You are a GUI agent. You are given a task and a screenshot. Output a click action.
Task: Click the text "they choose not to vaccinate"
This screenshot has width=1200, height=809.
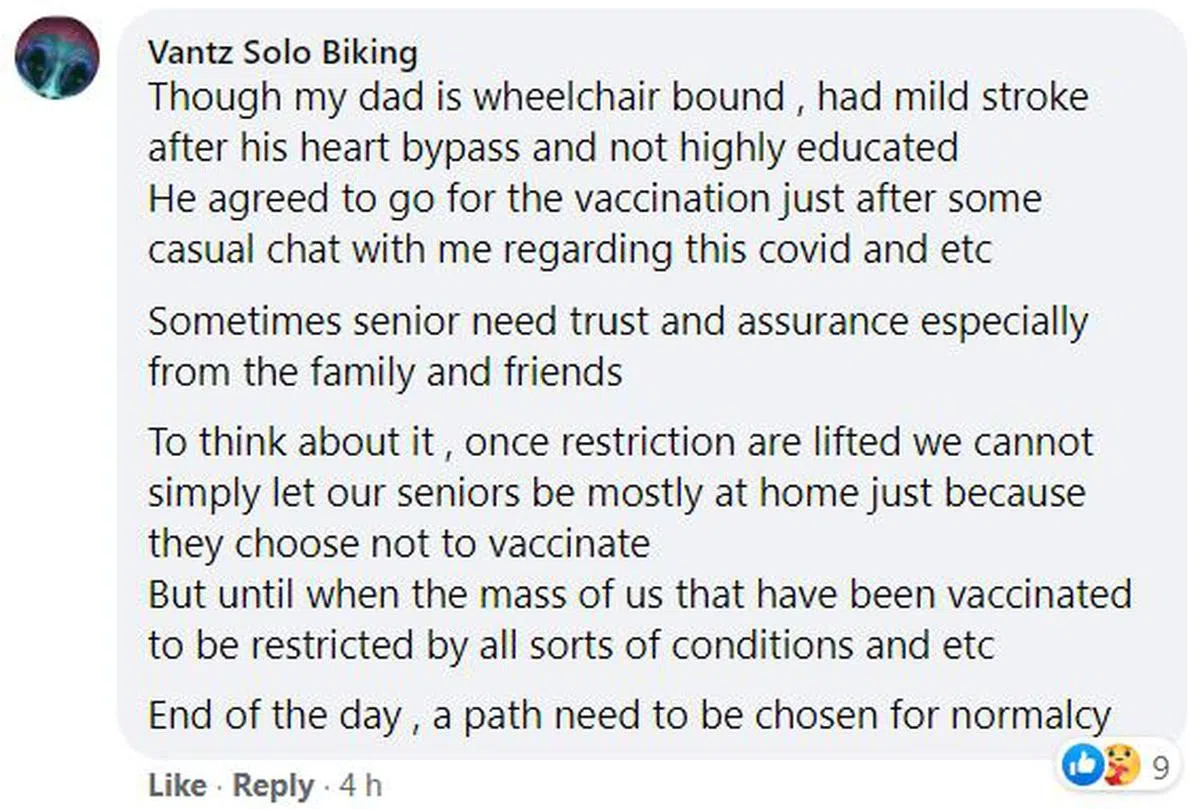[x=398, y=544]
